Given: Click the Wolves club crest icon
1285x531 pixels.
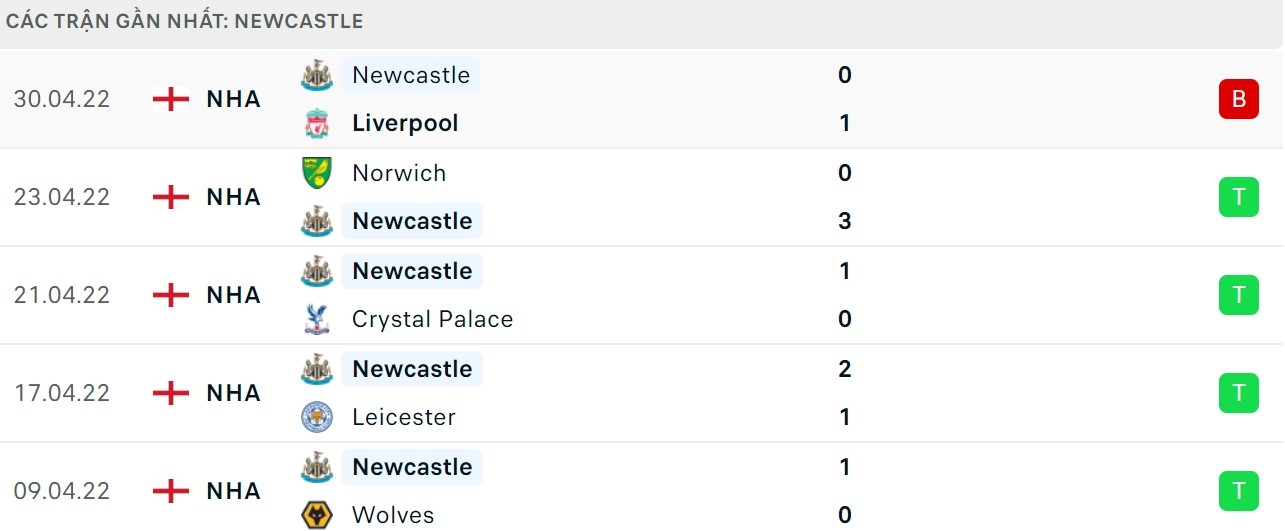Looking at the screenshot, I should pyautogui.click(x=317, y=515).
